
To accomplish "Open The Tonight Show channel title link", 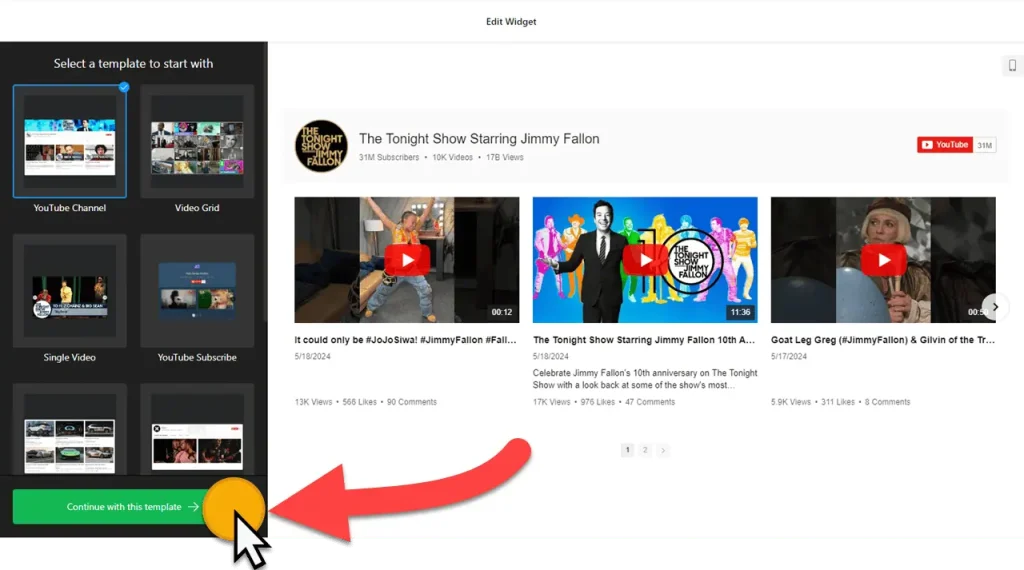I will pyautogui.click(x=479, y=139).
